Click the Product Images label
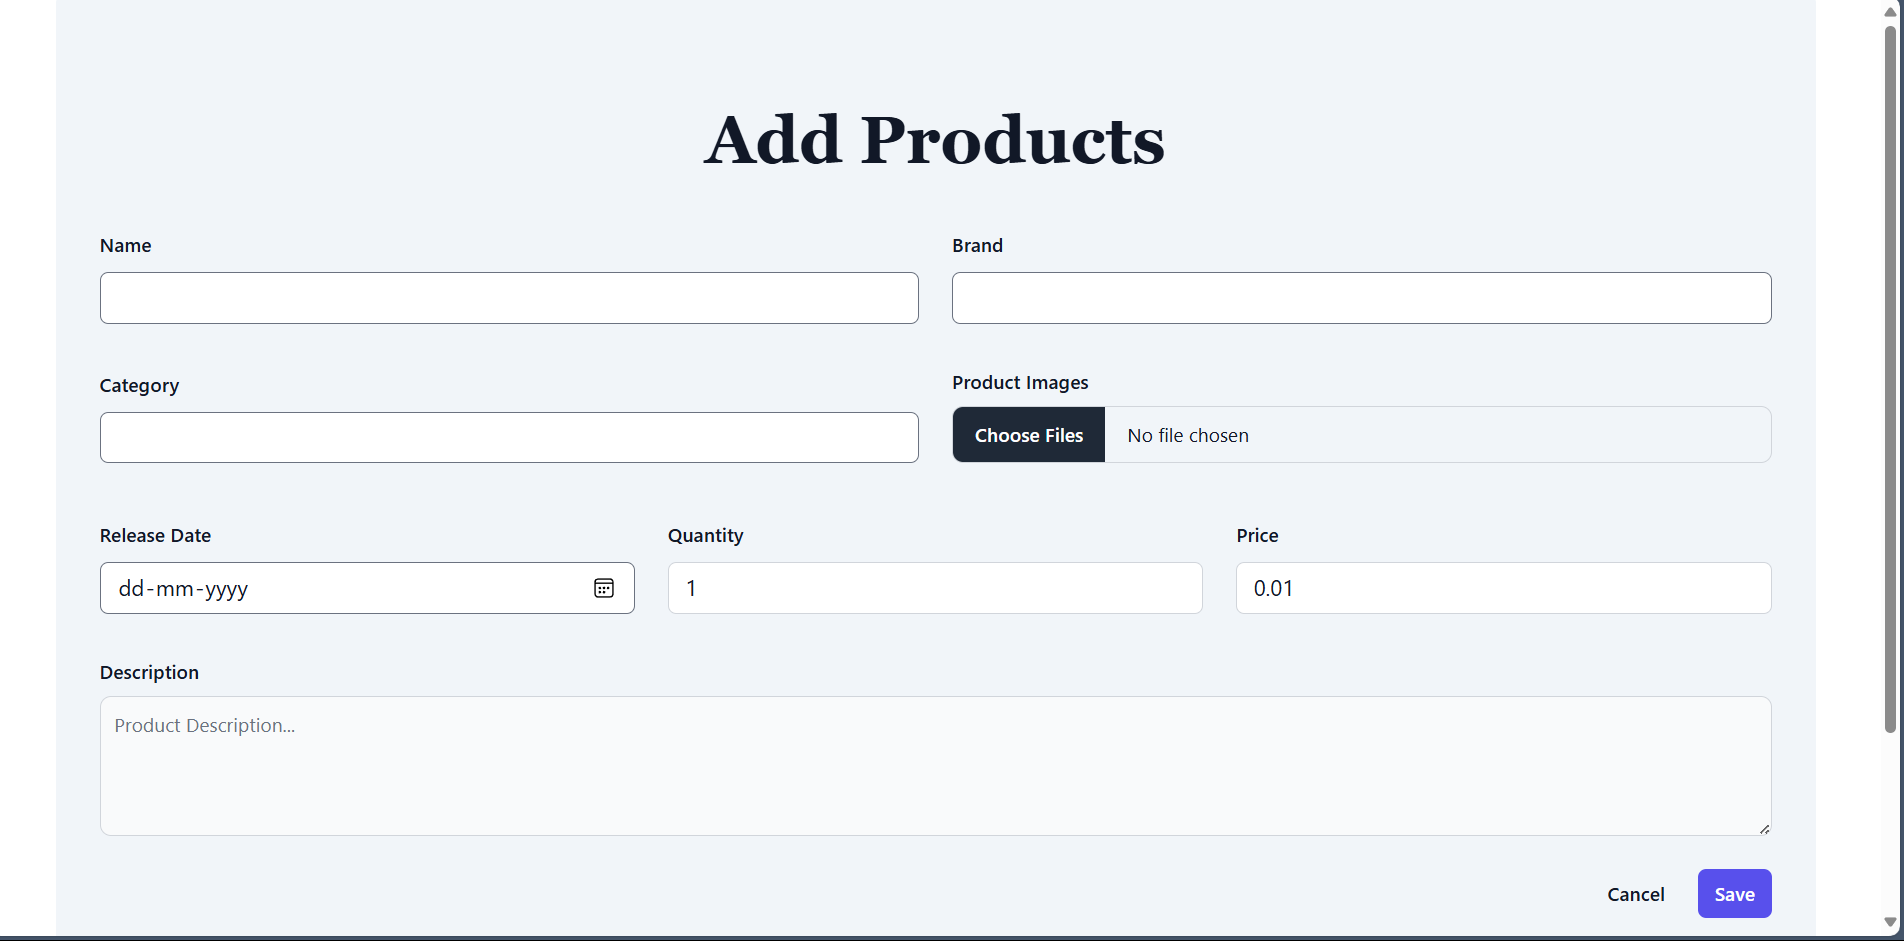The image size is (1904, 941). click(1020, 382)
